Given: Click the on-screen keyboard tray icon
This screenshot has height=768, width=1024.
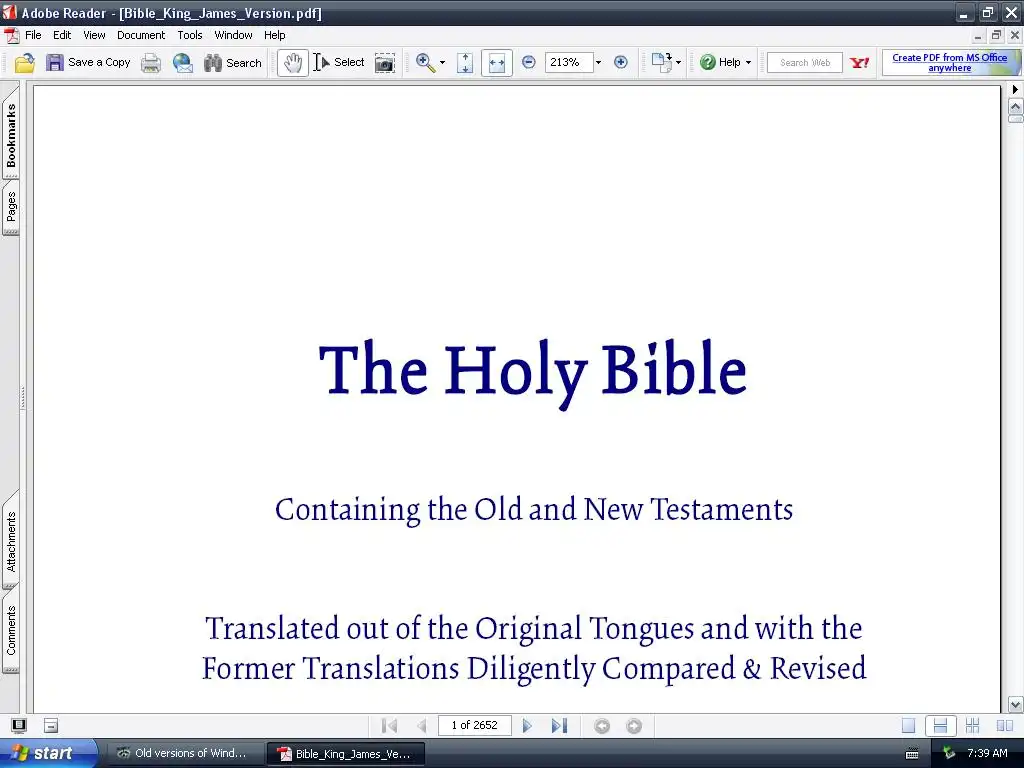Looking at the screenshot, I should [912, 754].
